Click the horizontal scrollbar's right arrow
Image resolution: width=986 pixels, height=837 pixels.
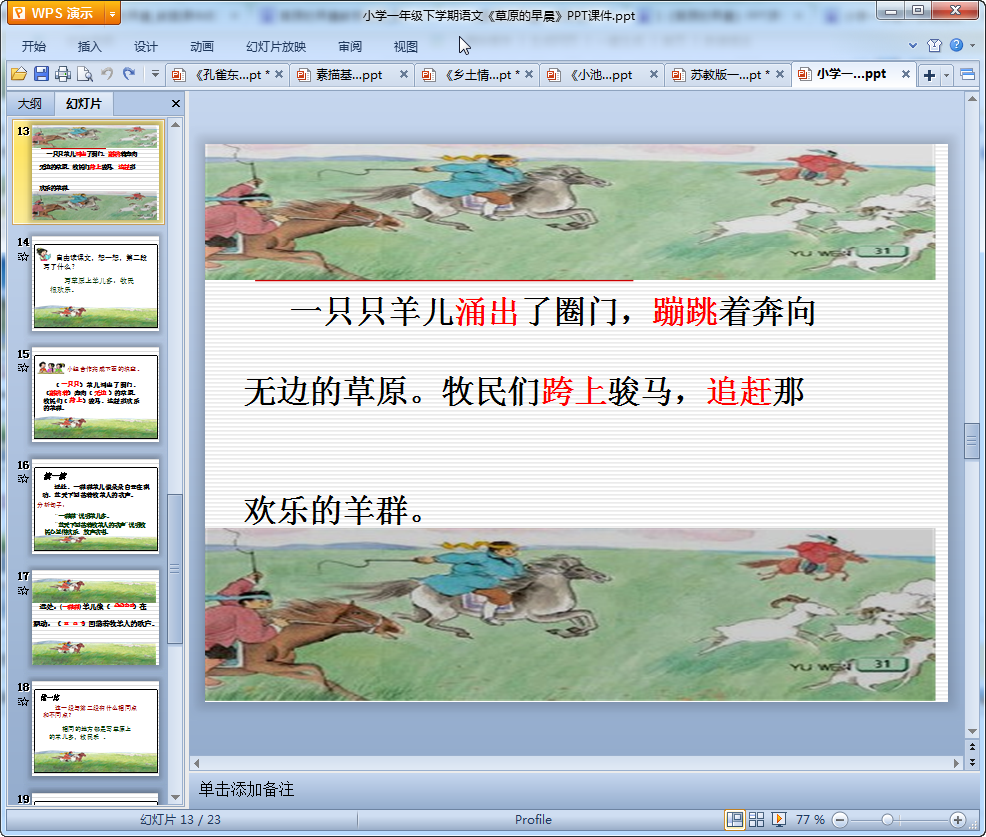click(x=956, y=763)
